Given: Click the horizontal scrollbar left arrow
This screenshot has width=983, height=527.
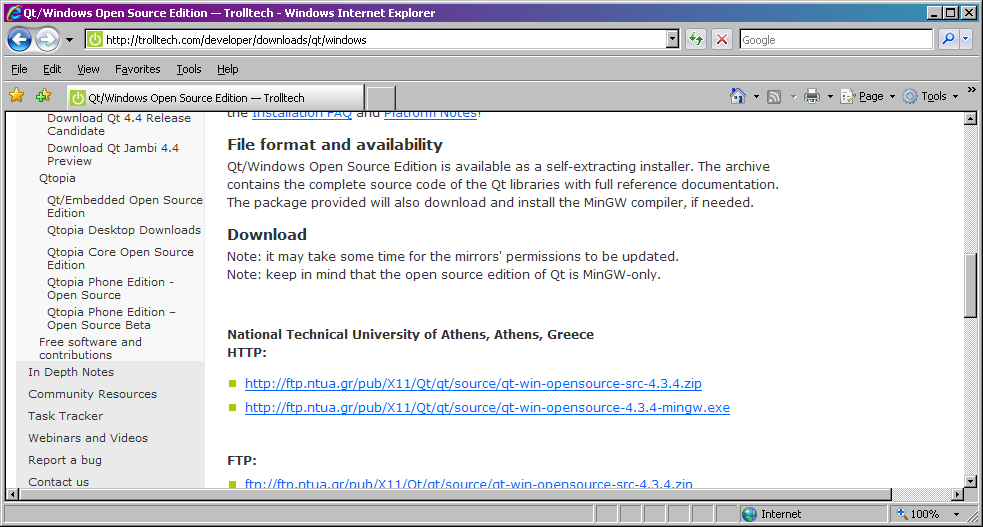Looking at the screenshot, I should [x=12, y=494].
